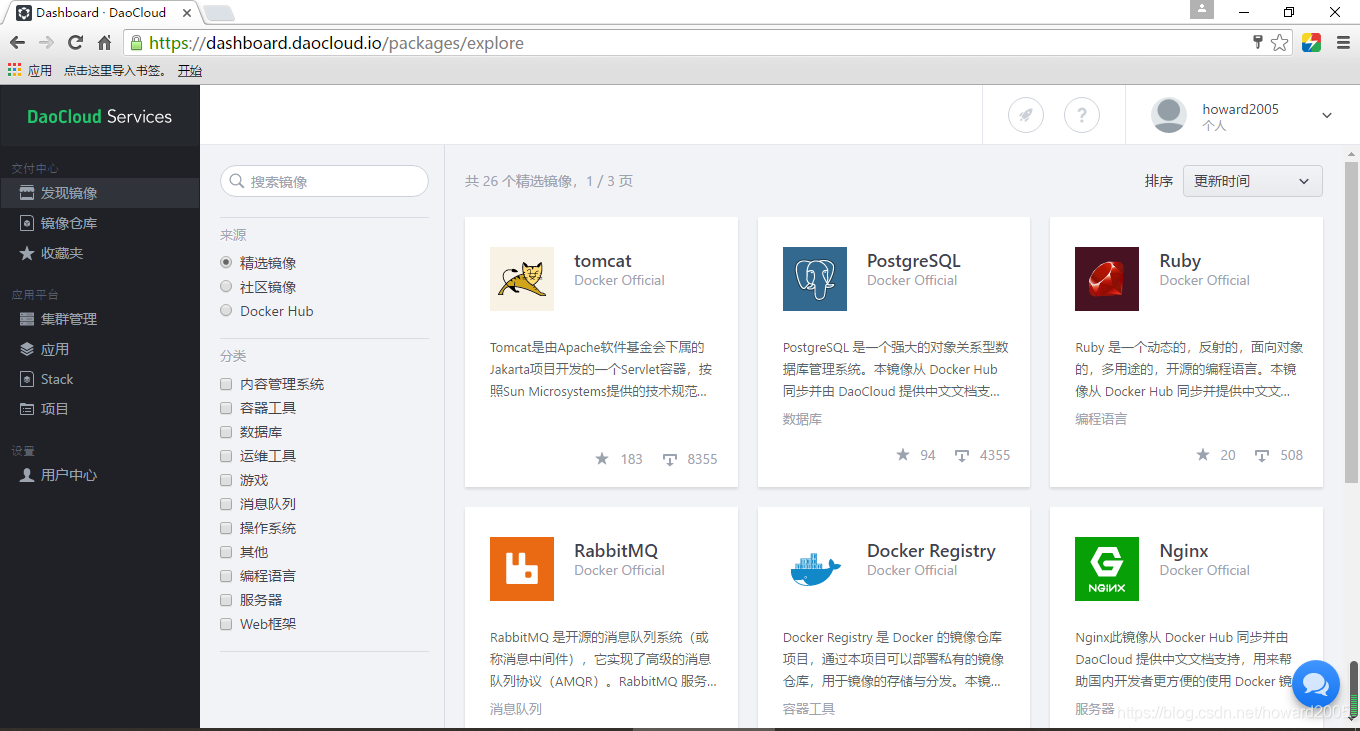Check the 消息队列 category checkbox
This screenshot has height=731, width=1360.
(226, 504)
